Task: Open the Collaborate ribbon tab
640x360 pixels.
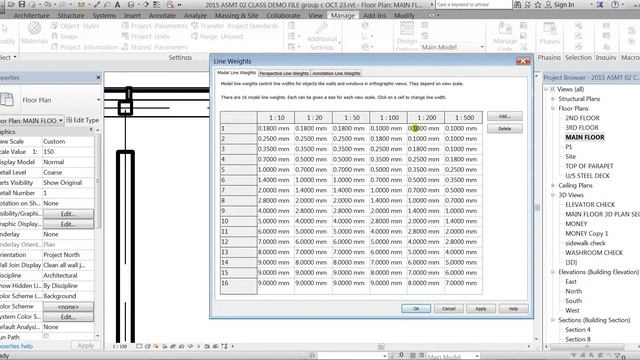Action: [x=283, y=16]
